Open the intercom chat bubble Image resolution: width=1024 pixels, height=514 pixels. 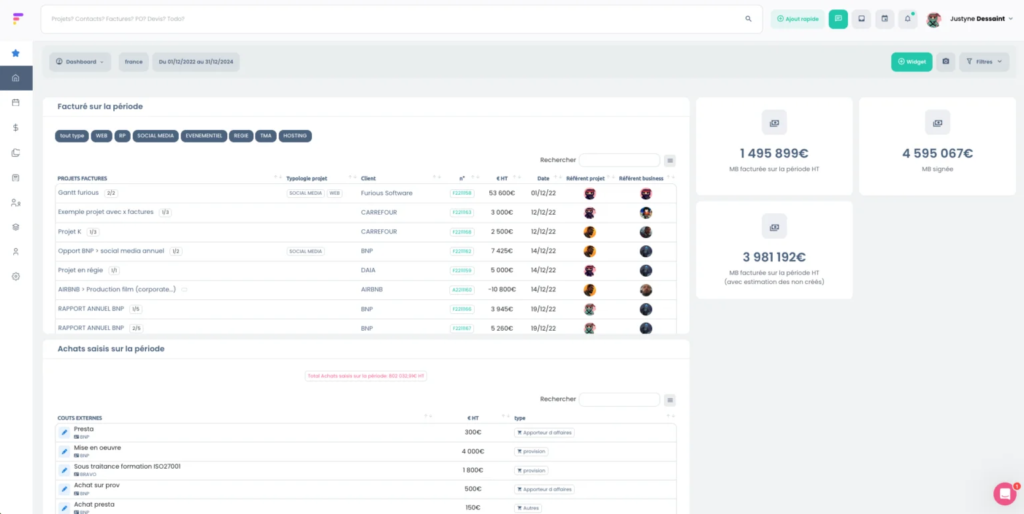1004,493
